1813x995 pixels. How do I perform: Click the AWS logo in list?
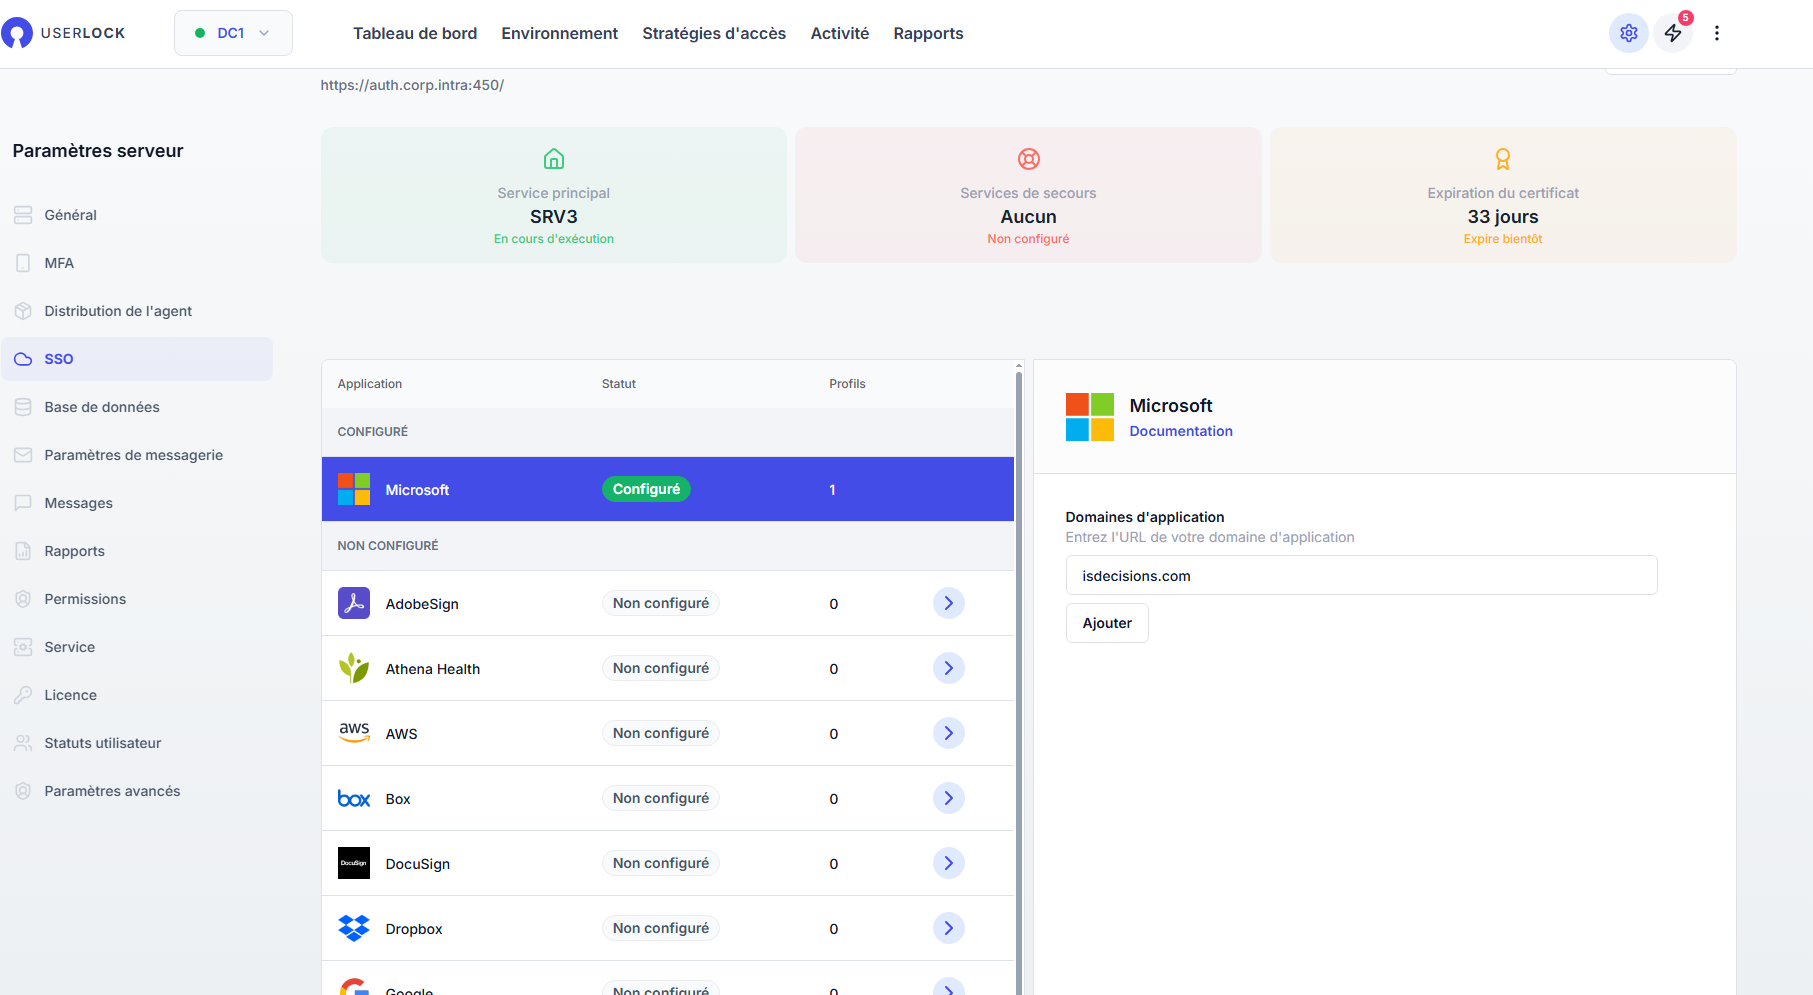pos(354,733)
